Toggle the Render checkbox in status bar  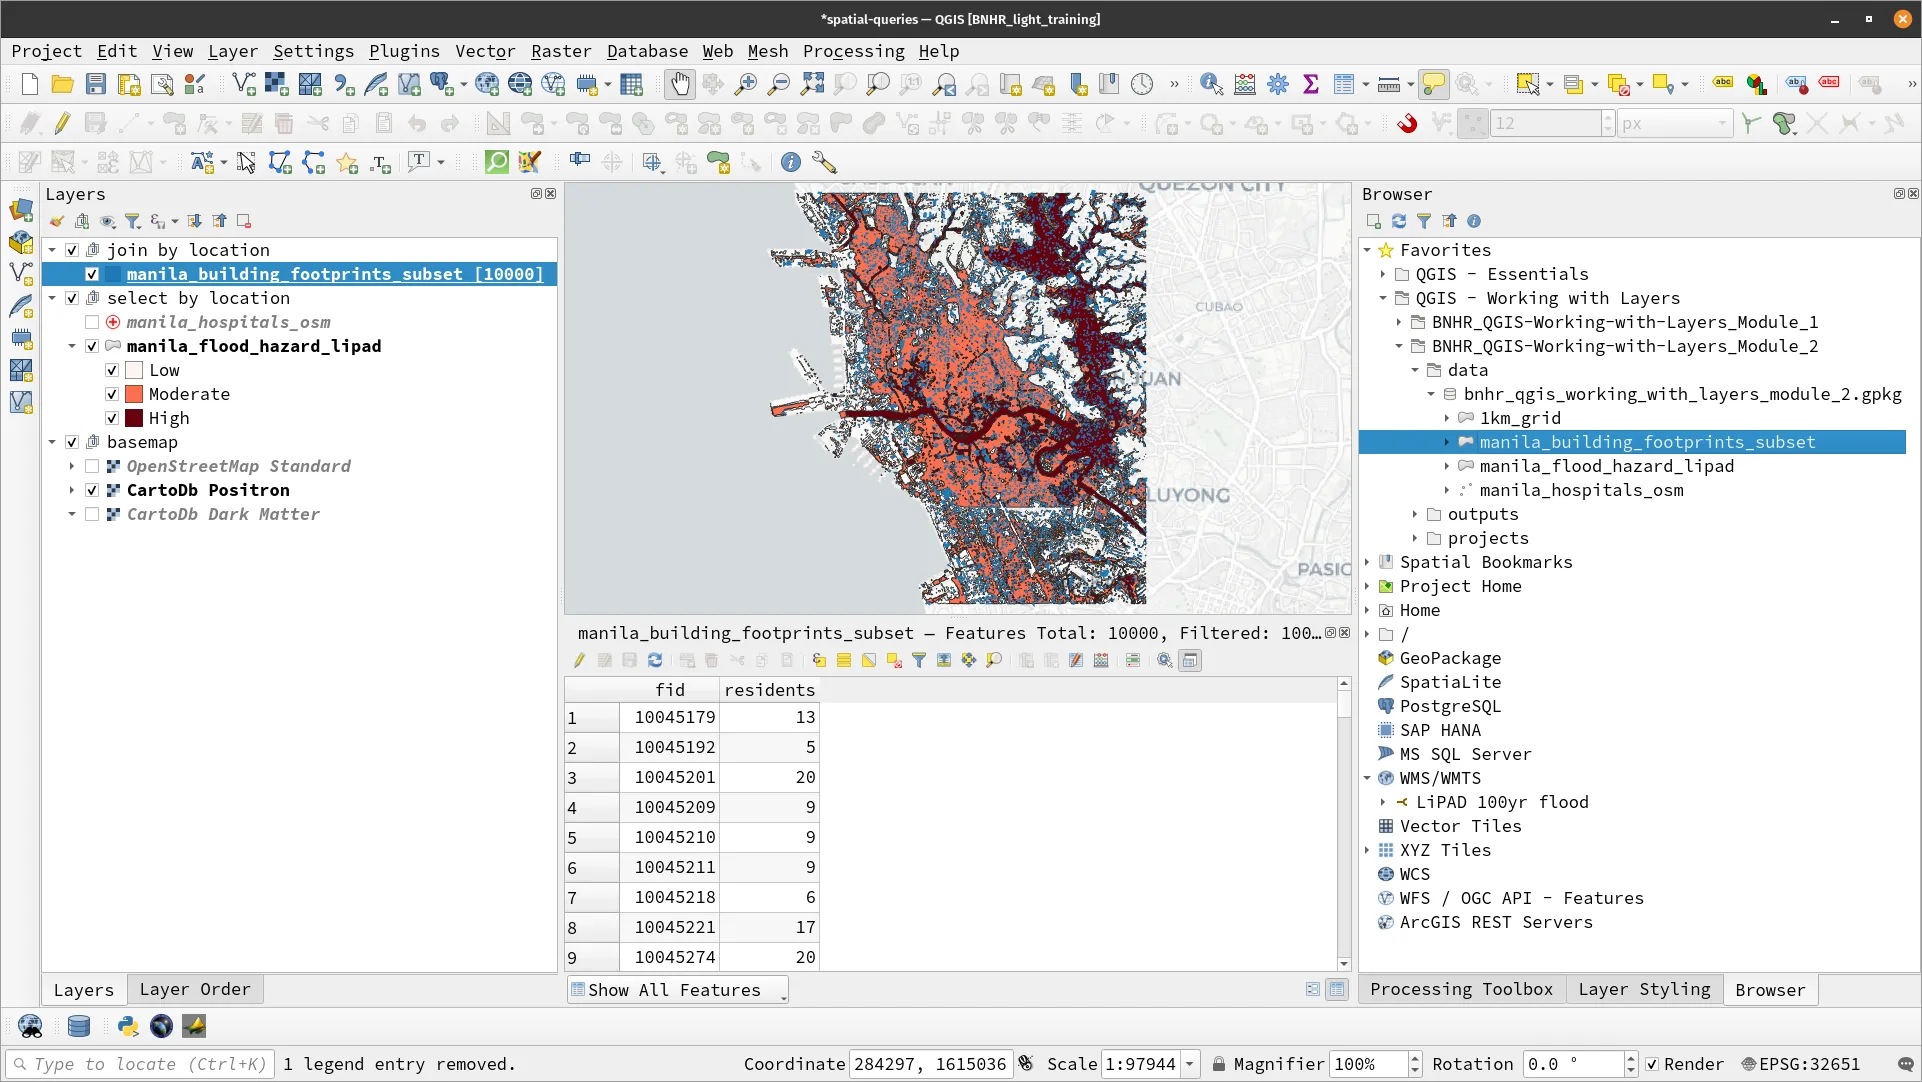[x=1652, y=1064]
